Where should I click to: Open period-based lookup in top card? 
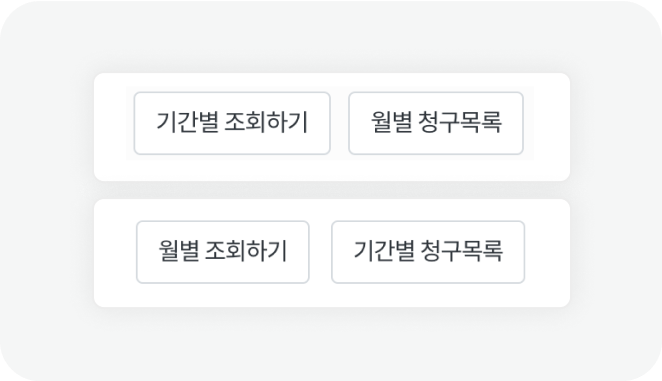[x=232, y=123]
